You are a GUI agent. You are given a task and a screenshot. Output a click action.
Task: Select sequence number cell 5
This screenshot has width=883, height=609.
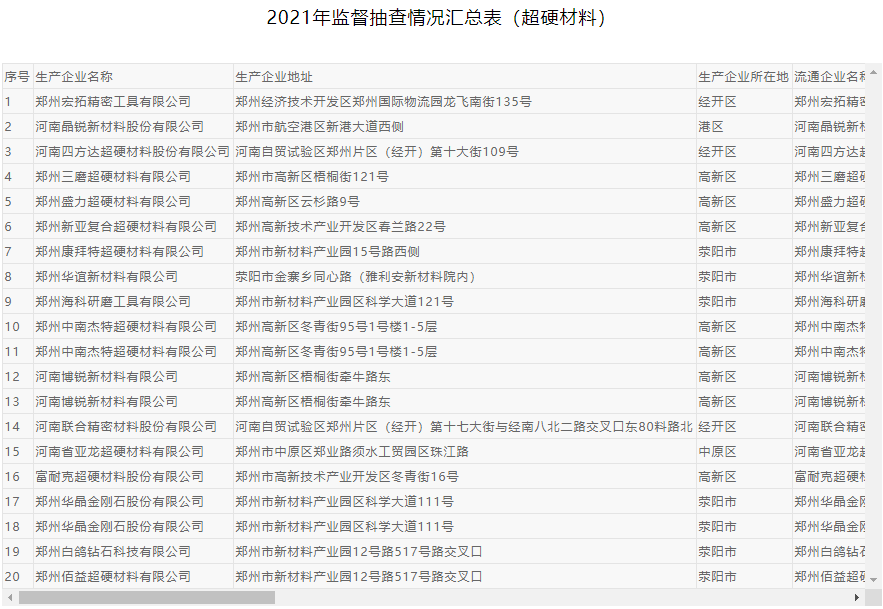17,202
